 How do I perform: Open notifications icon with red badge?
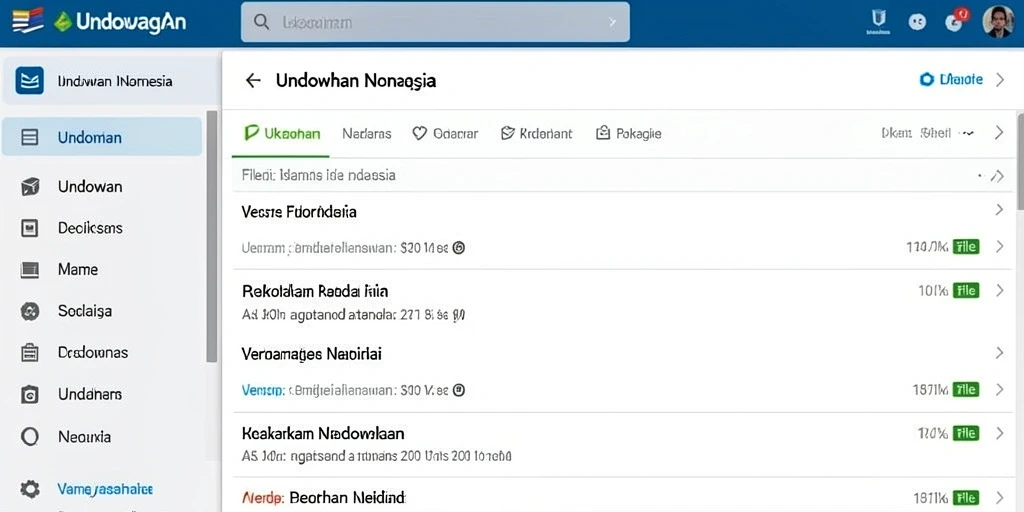(x=955, y=21)
